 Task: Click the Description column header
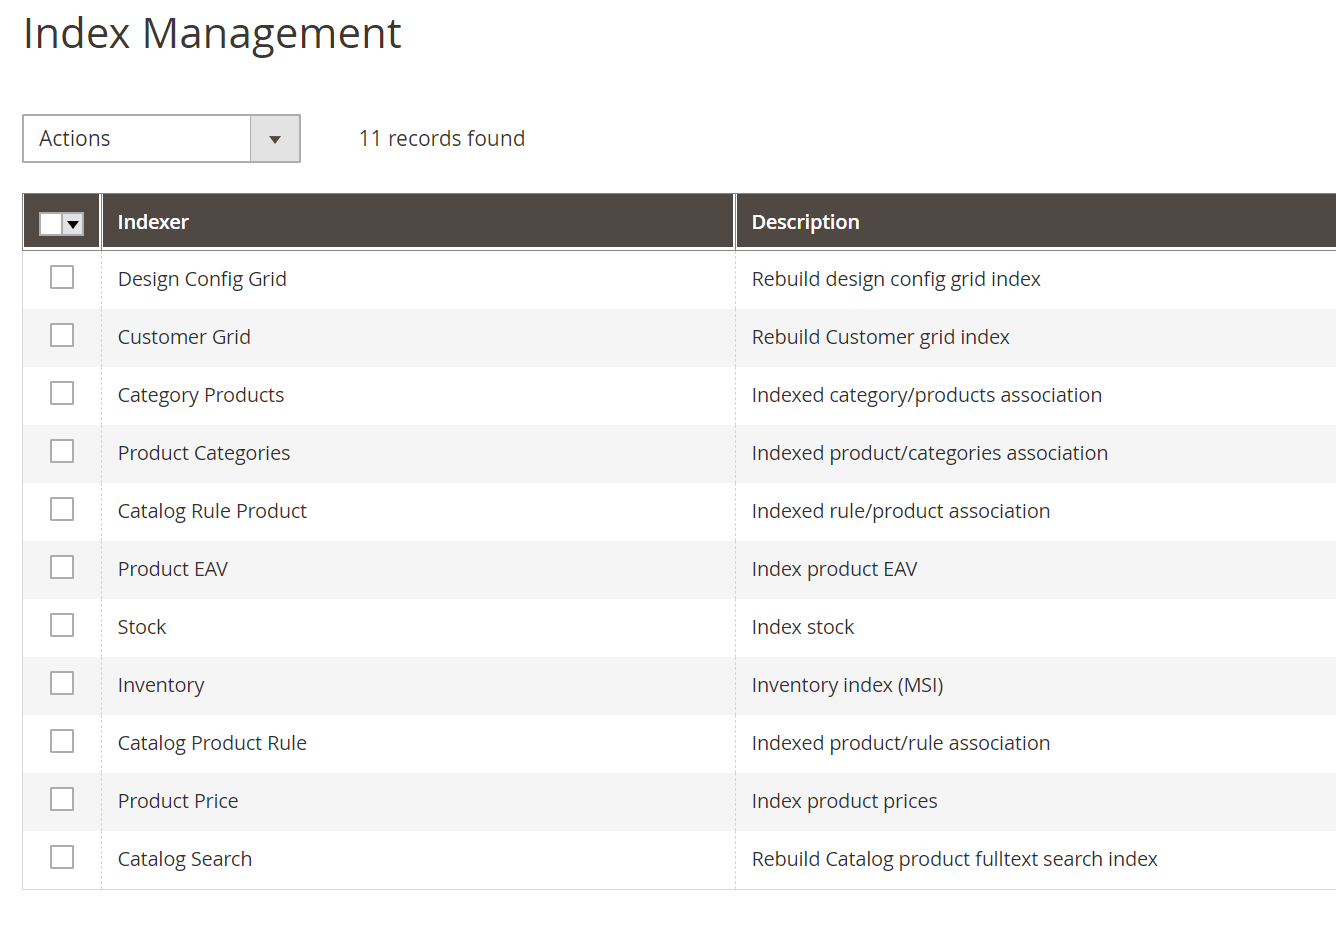[x=805, y=222]
